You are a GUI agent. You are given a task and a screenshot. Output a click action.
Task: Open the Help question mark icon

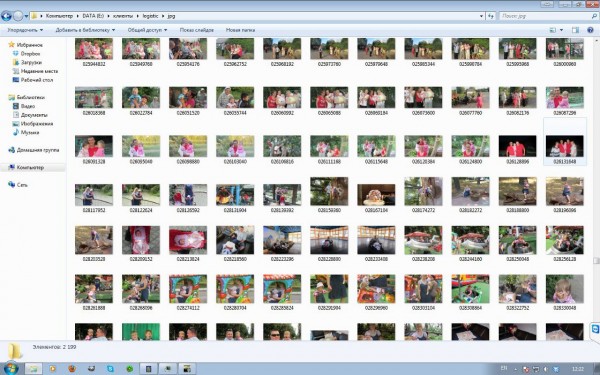(590, 30)
